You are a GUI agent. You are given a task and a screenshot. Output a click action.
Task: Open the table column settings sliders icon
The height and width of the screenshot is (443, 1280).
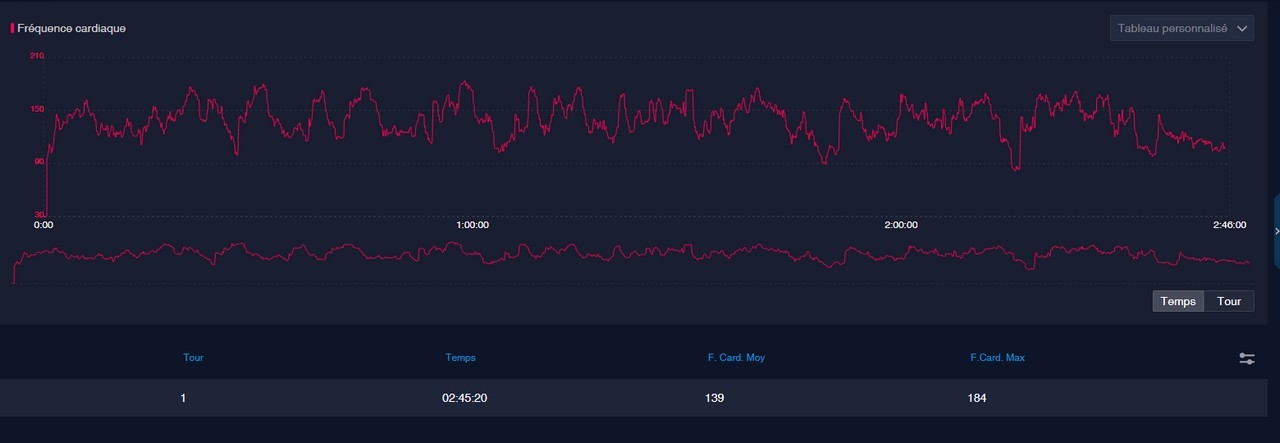(1247, 358)
